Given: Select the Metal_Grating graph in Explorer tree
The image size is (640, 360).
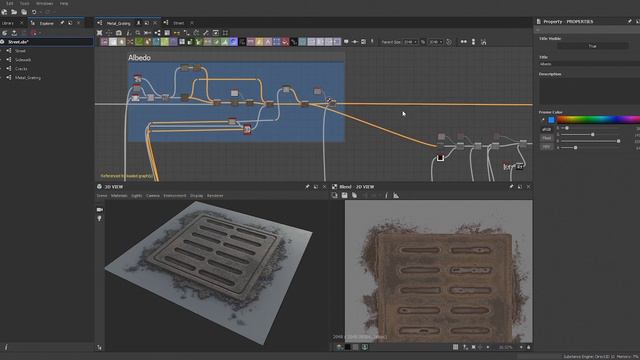Looking at the screenshot, I should coord(28,78).
